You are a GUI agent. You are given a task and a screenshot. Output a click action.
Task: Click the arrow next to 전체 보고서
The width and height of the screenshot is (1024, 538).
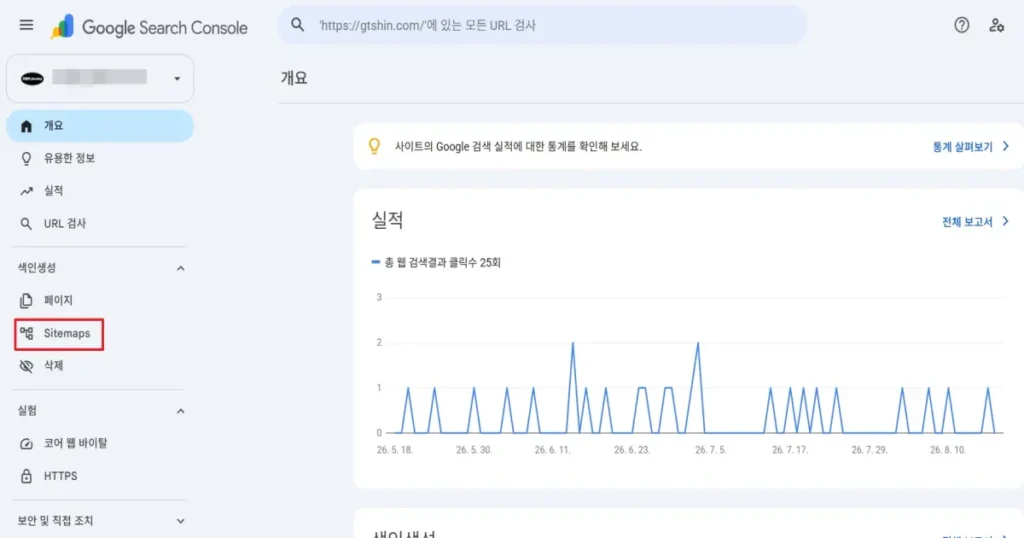pos(1006,221)
